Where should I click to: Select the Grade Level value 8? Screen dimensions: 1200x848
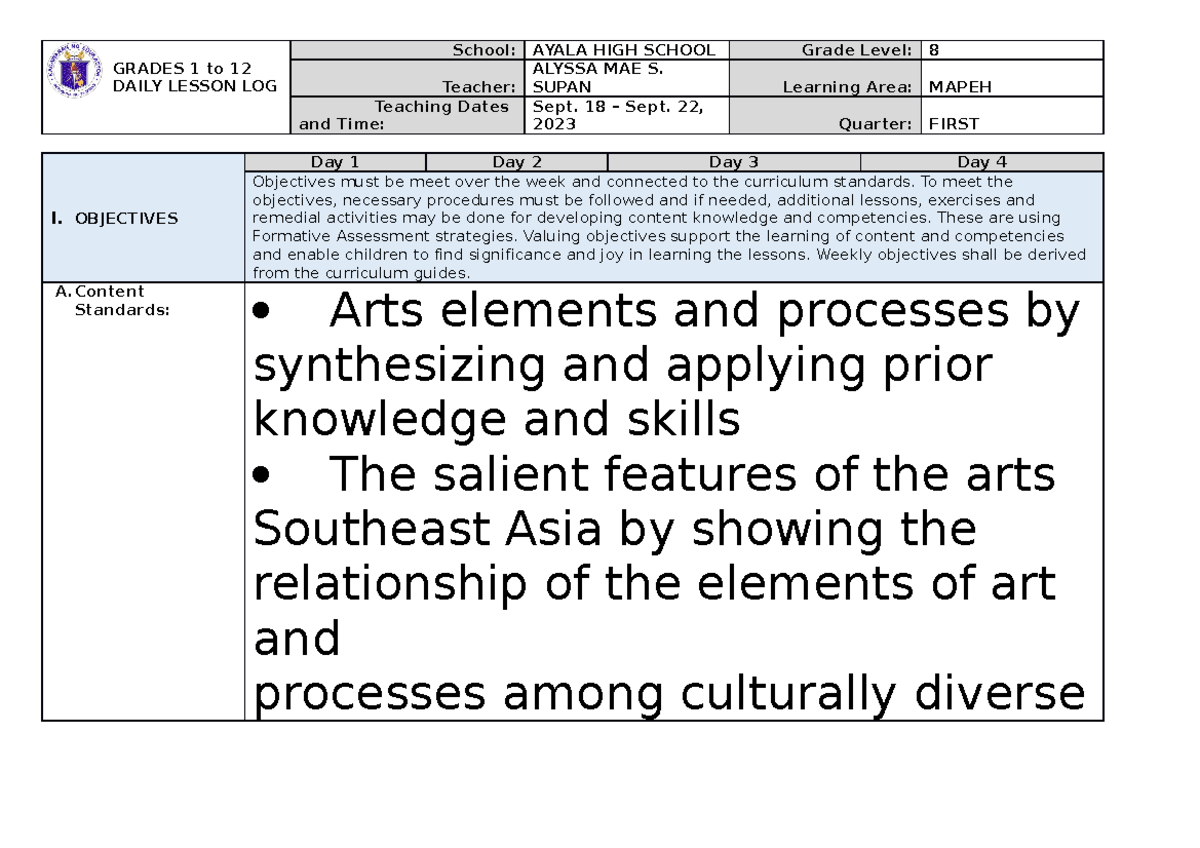[932, 49]
